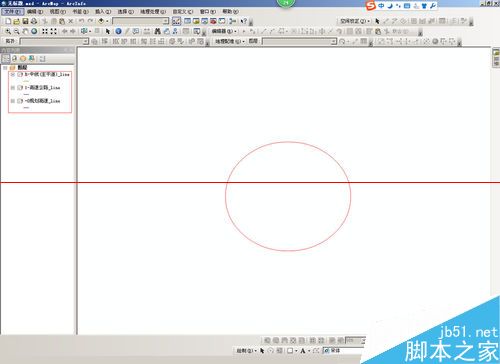The width and height of the screenshot is (500, 364).
Task: Select the 规划高速_line layer name
Action: pos(42,101)
